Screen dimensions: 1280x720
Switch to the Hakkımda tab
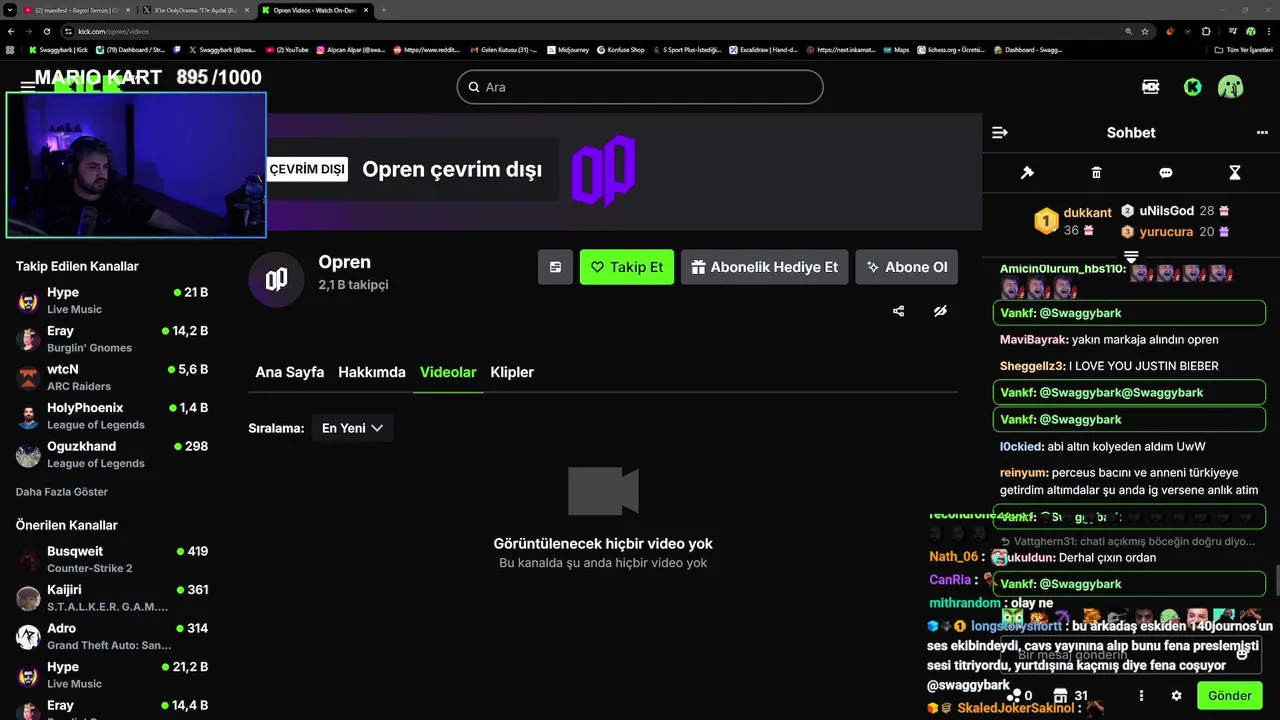point(372,372)
